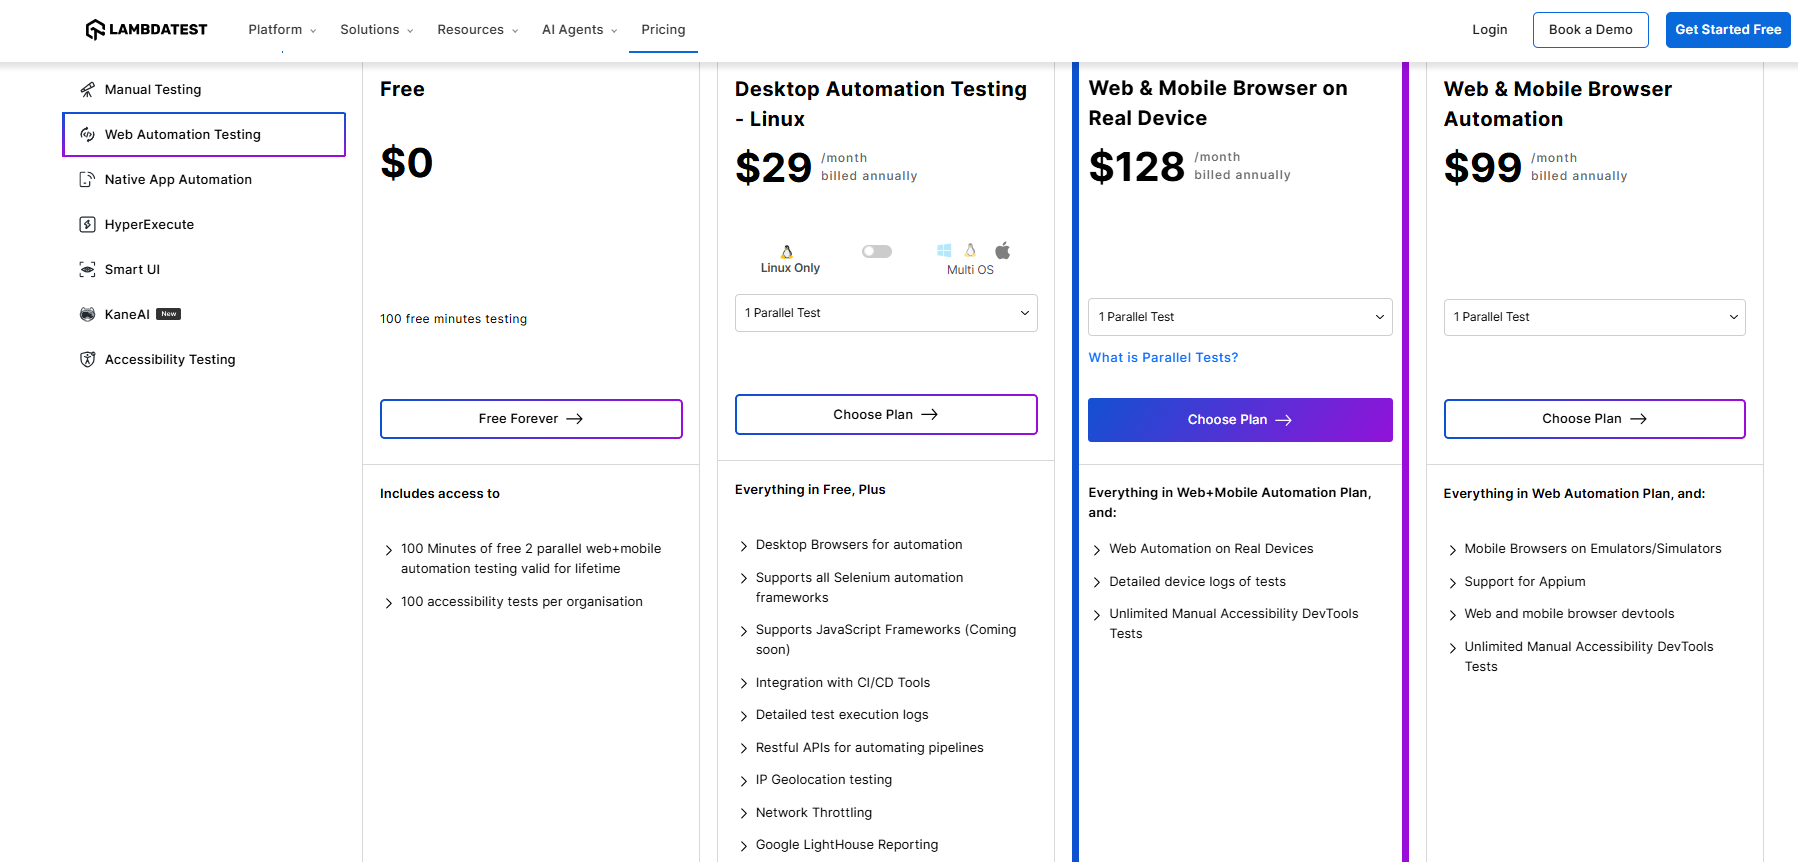Select the Web Automation Testing icon
This screenshot has height=862, width=1798.
(x=88, y=134)
